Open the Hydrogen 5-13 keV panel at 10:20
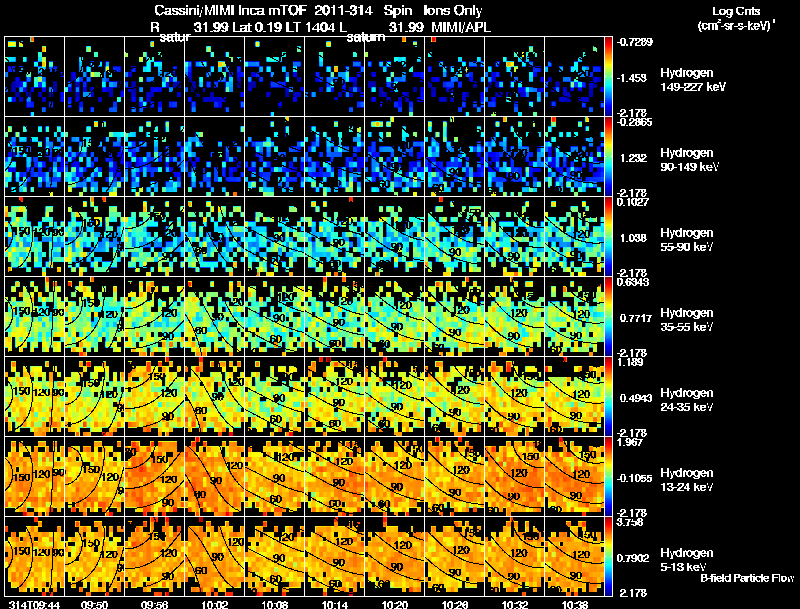Viewport: 800px width, 609px height. coord(395,556)
